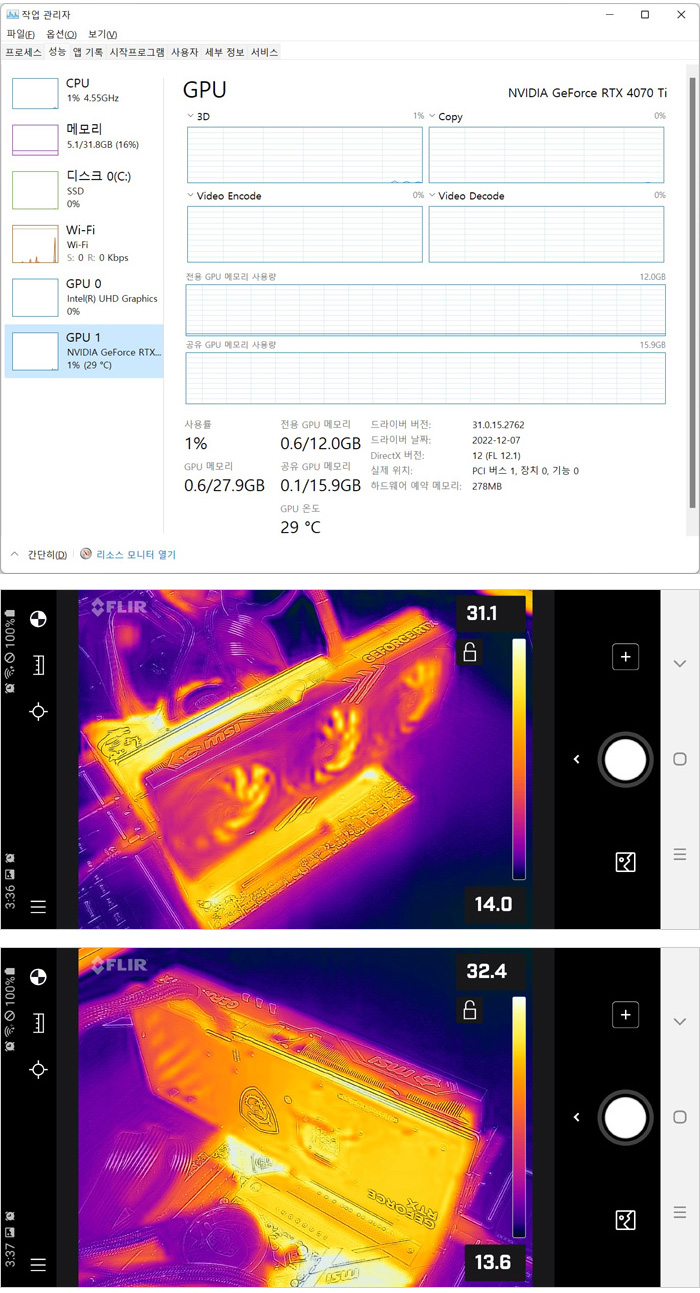Open the 파일(F) menu

pyautogui.click(x=21, y=34)
